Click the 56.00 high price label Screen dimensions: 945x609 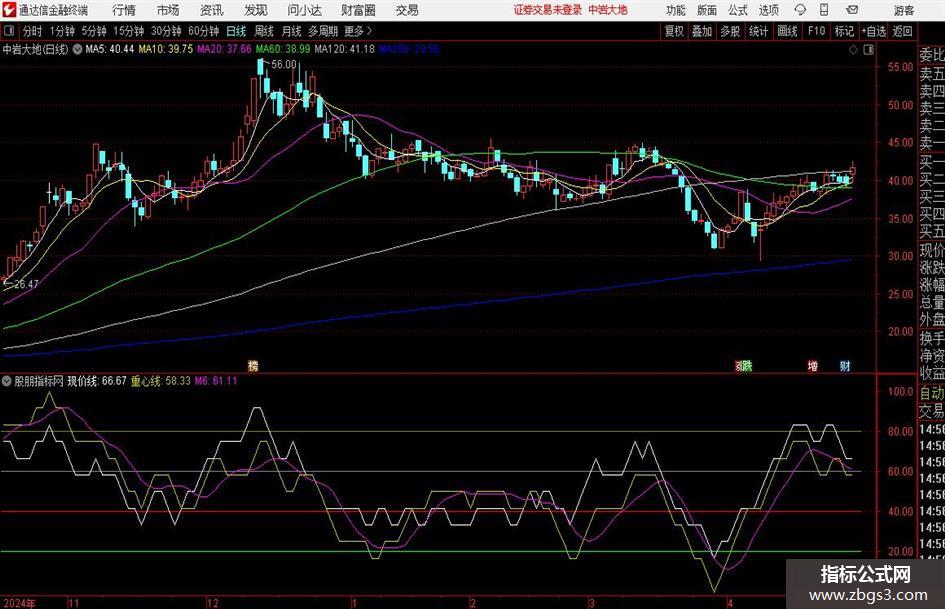click(x=284, y=64)
